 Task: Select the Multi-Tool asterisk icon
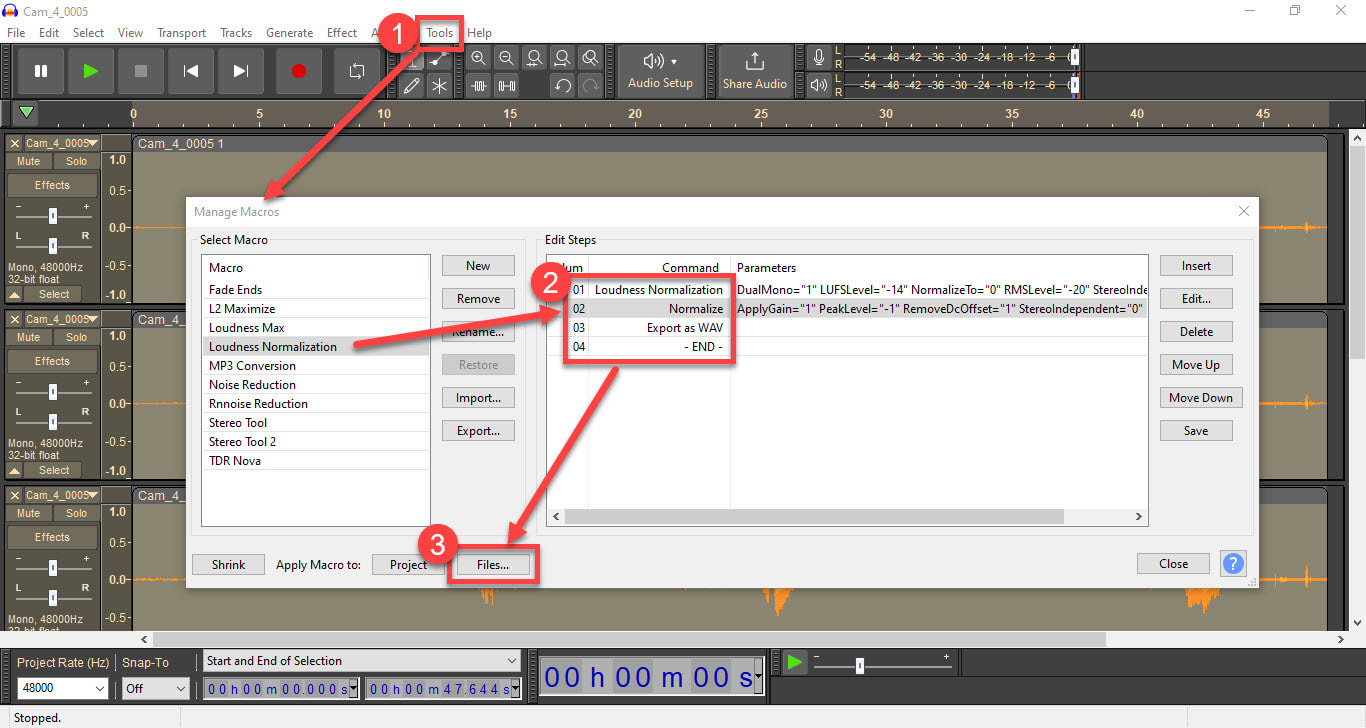[439, 86]
